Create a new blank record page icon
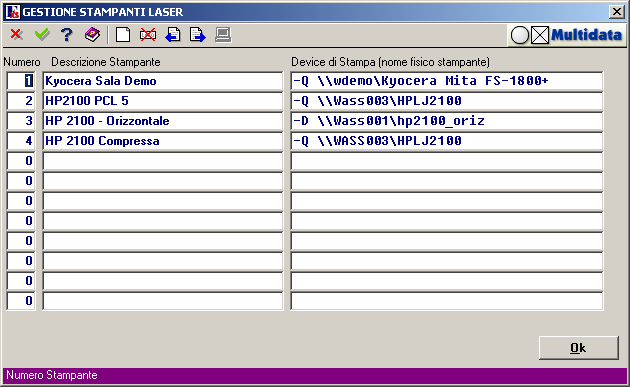Viewport: 630px width, 387px height. coord(123,35)
